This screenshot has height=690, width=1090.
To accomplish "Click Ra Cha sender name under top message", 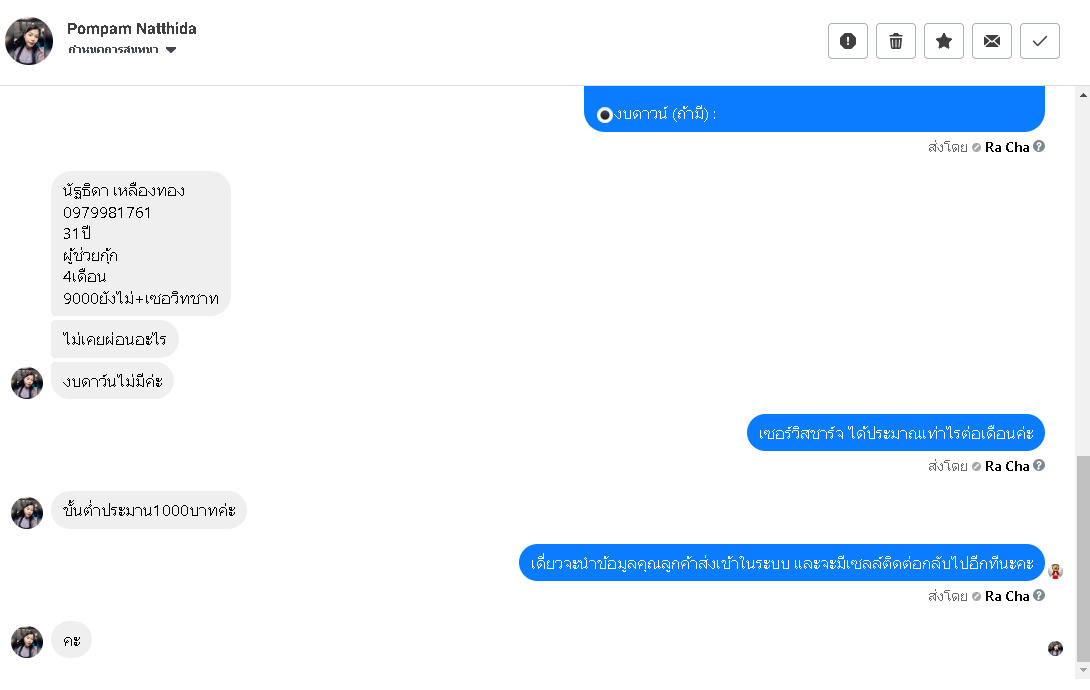I will pos(1007,147).
